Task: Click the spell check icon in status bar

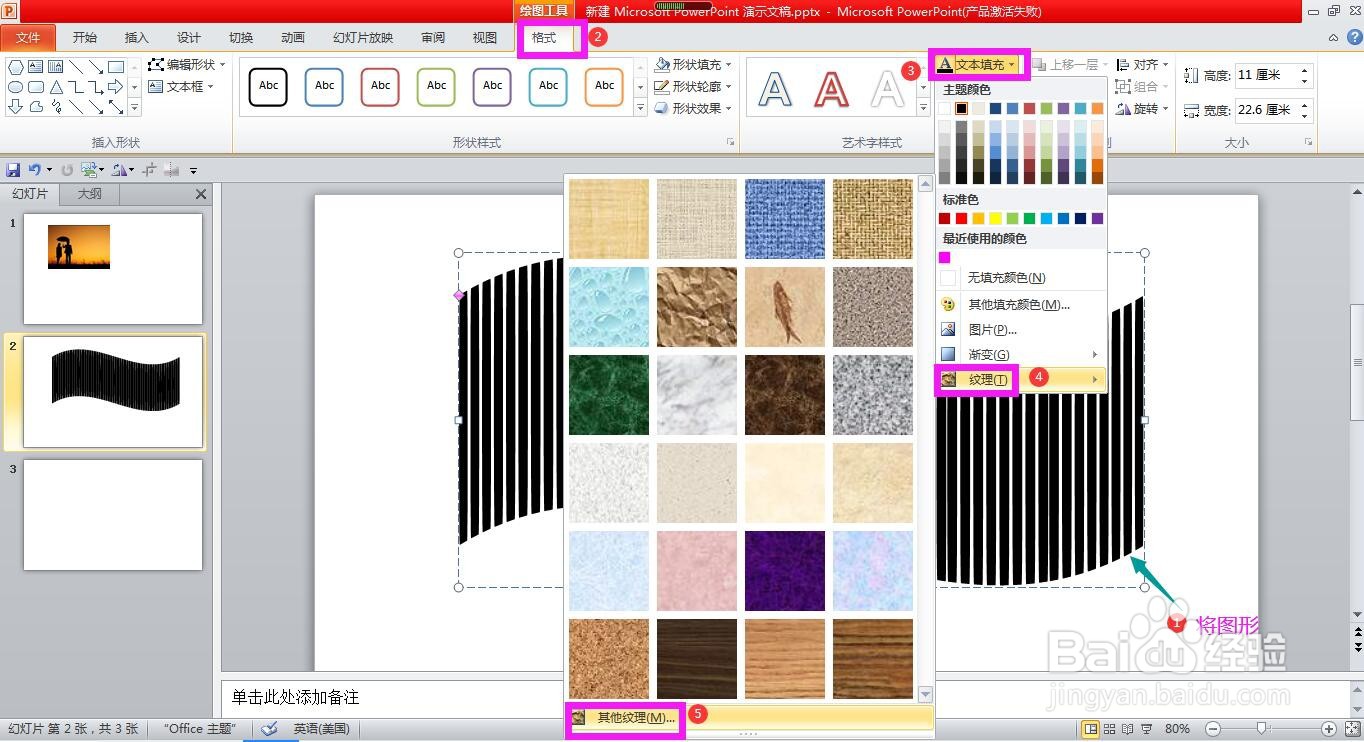Action: [268, 729]
